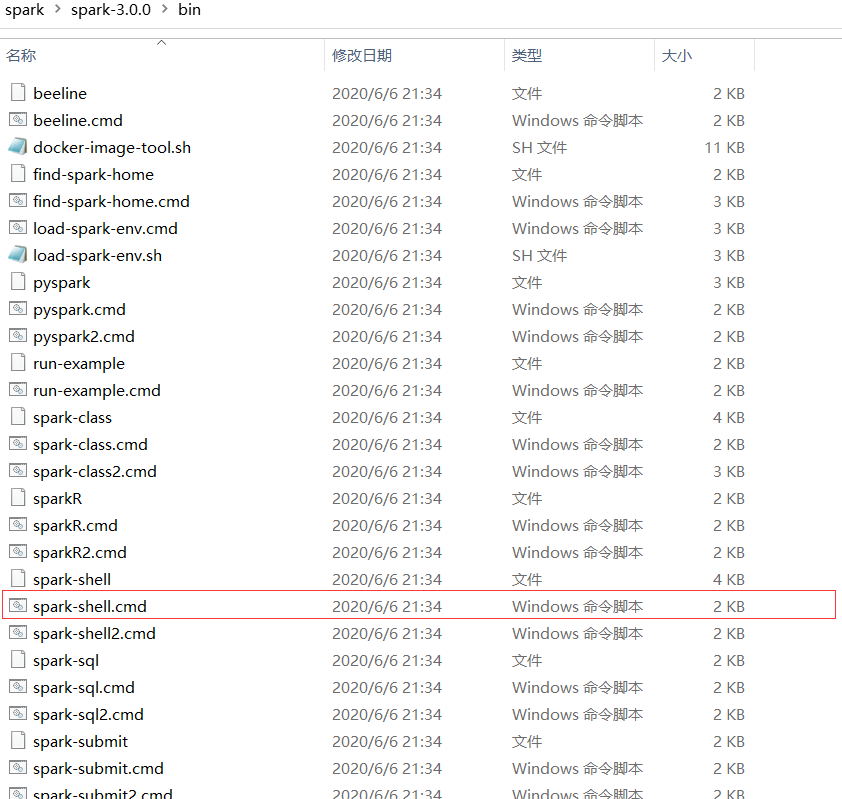Screen dimensions: 842x799
Task: Click the pyspark.cmd script icon
Action: pos(18,308)
